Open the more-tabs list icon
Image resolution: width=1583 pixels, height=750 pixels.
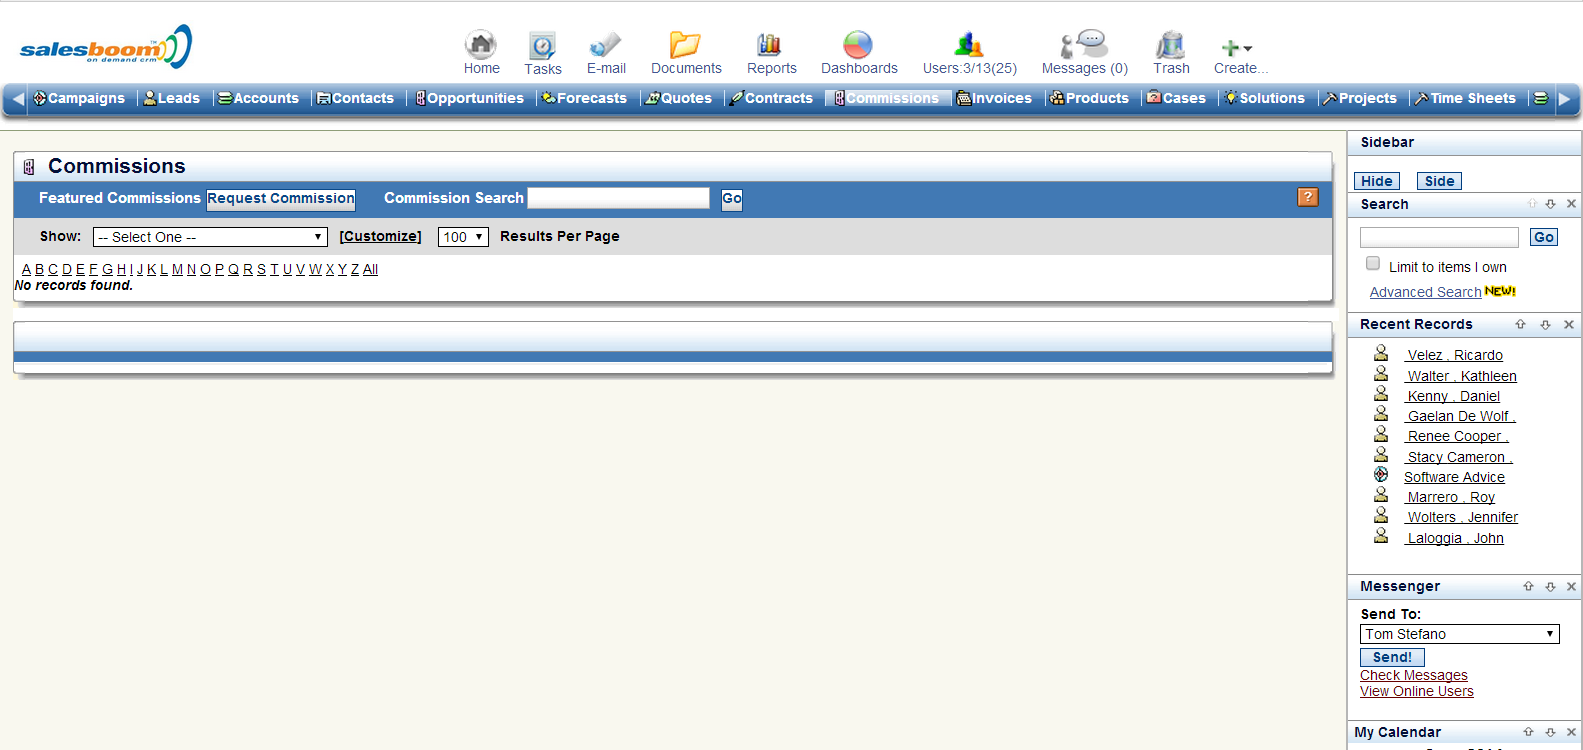click(1541, 98)
